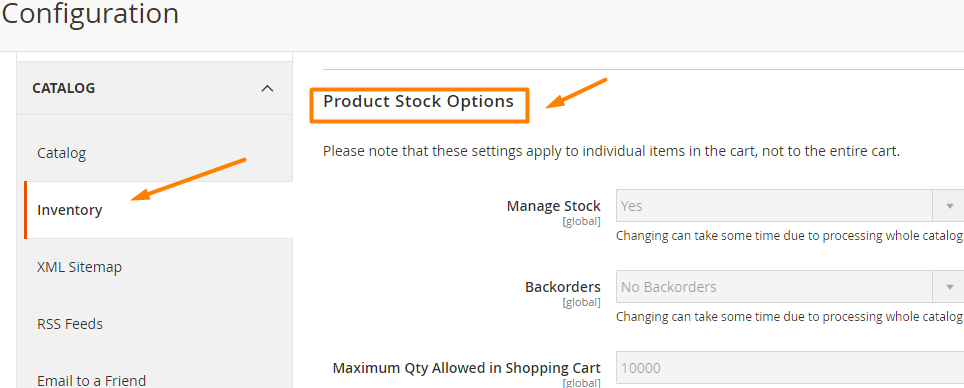Open the No Backorders select box
The image size is (964, 388).
789,287
